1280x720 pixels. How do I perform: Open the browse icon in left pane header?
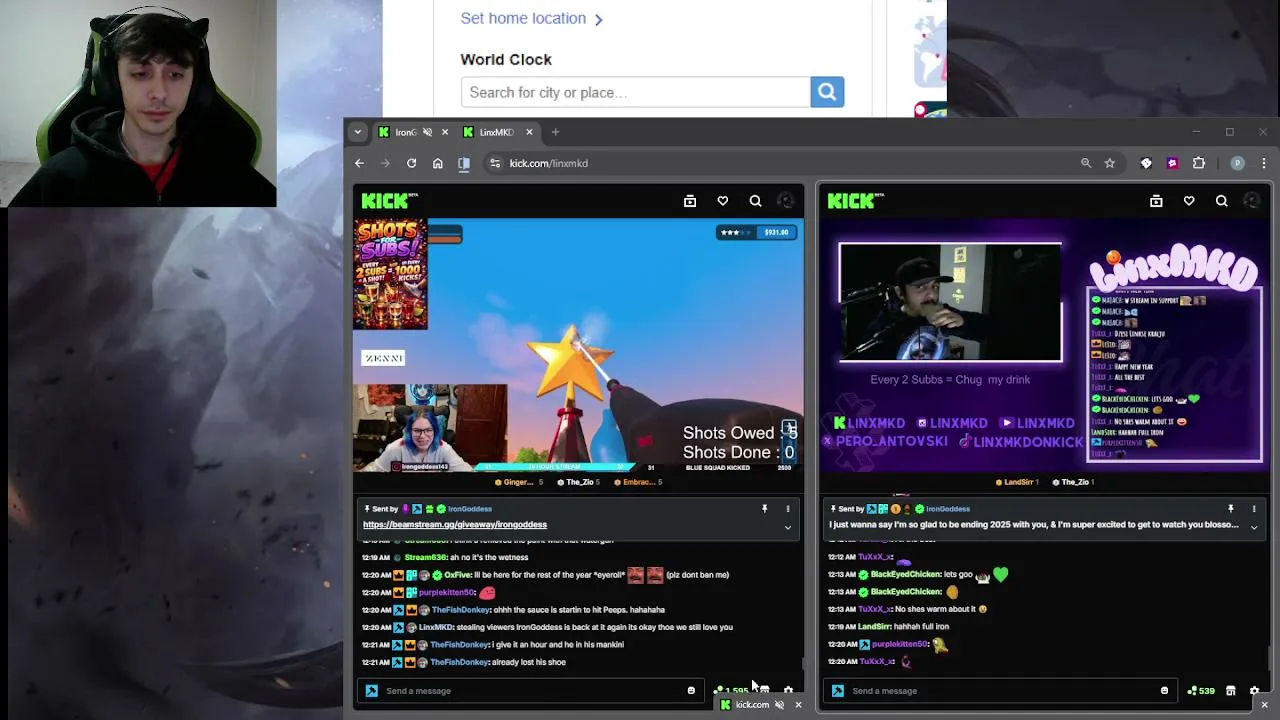pos(690,201)
